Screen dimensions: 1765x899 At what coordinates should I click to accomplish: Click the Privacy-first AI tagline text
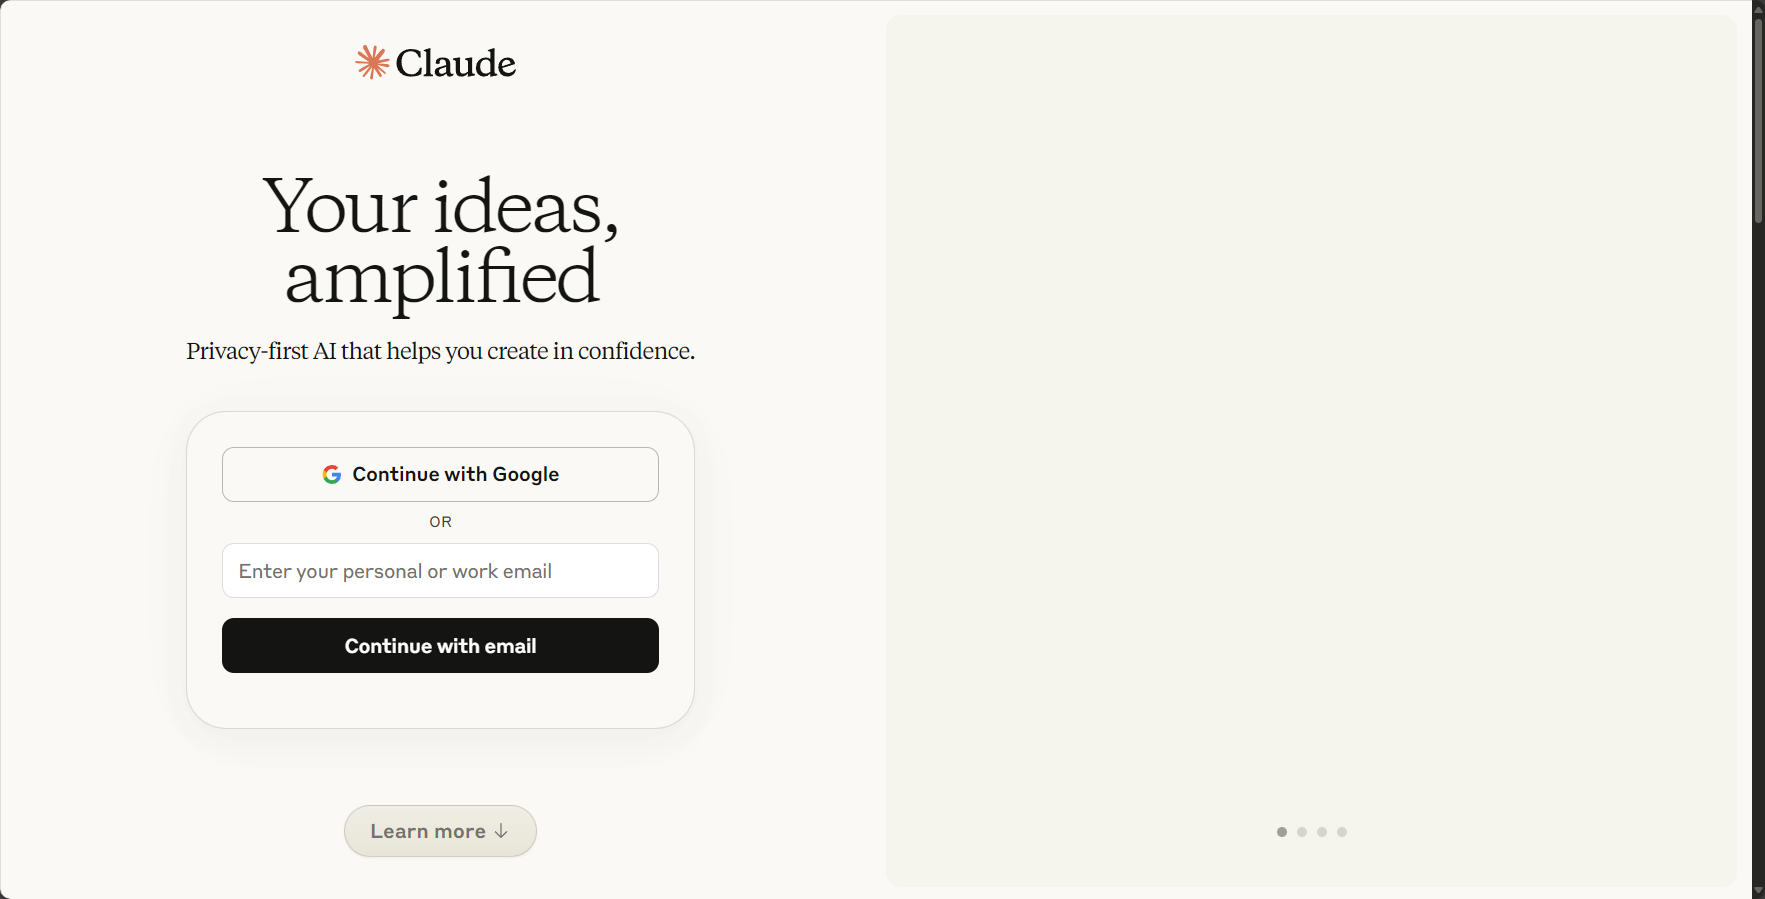[x=441, y=351]
